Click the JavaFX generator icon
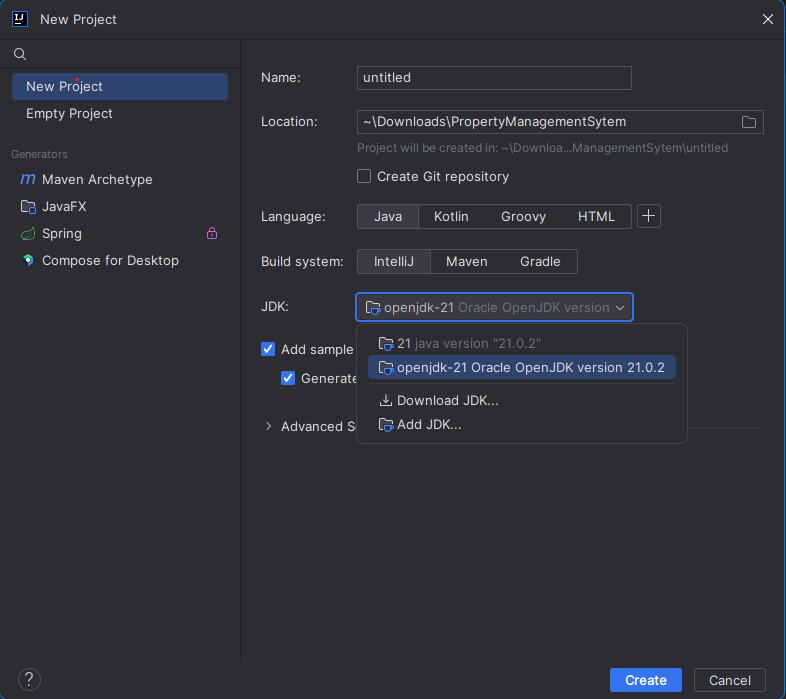Screen dimensions: 786x699 (28, 206)
